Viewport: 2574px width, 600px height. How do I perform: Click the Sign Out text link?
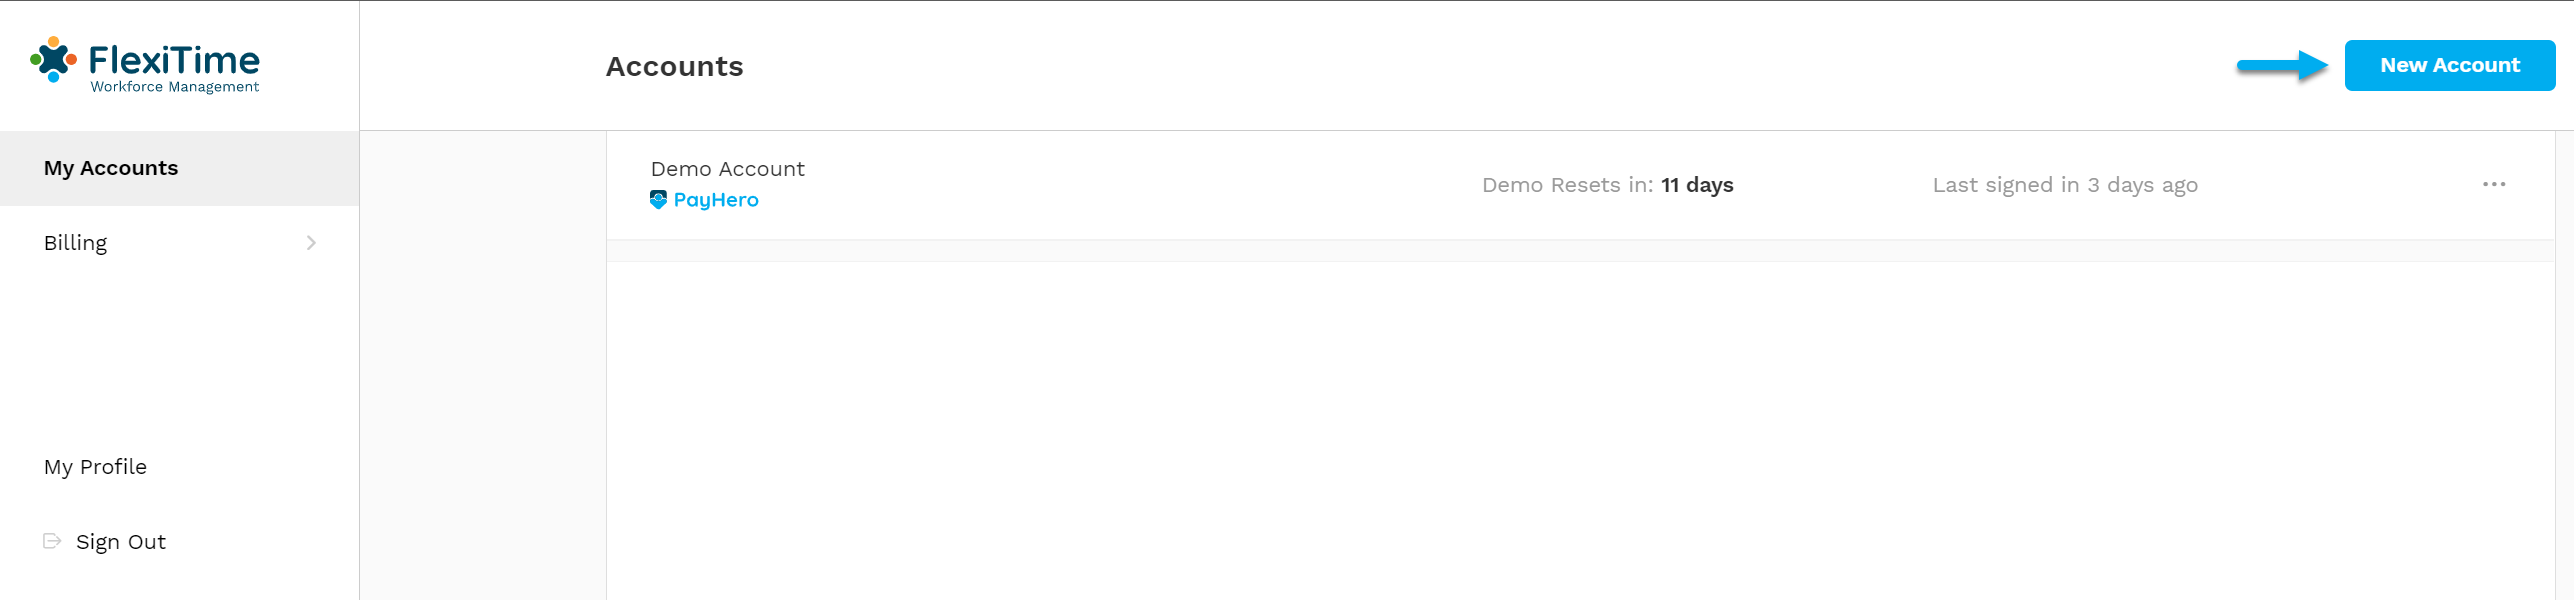121,542
